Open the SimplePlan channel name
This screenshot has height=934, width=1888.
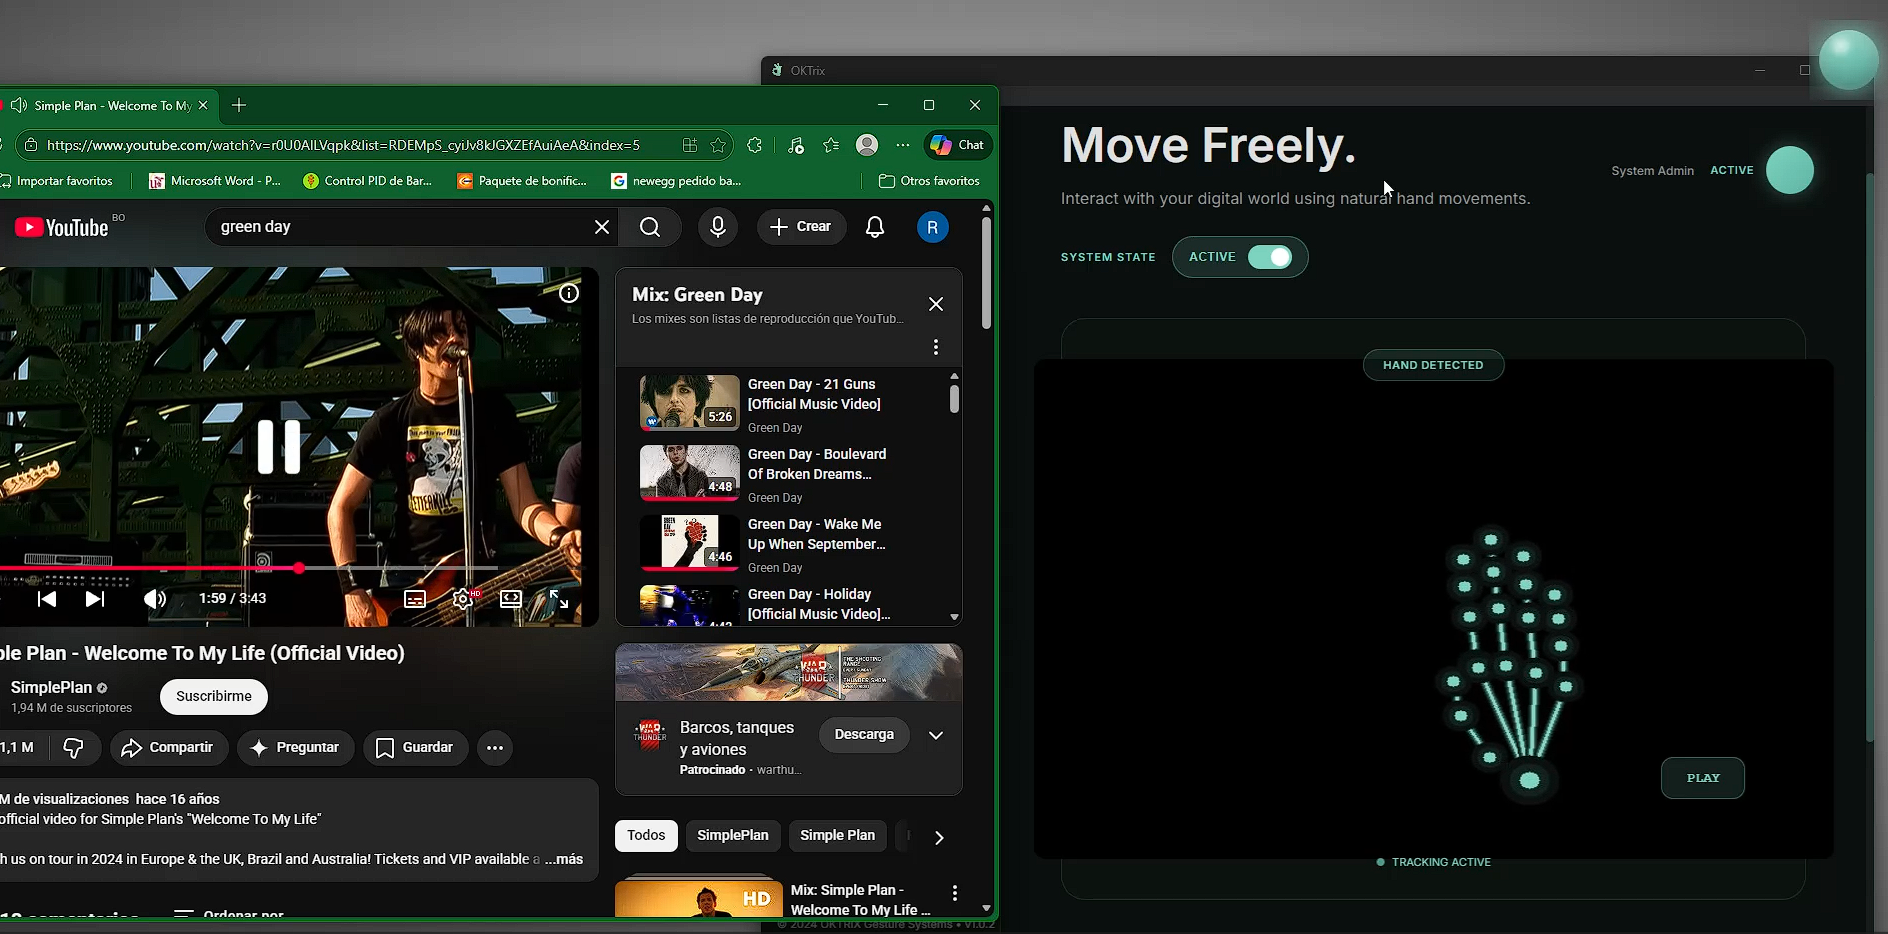click(x=51, y=687)
